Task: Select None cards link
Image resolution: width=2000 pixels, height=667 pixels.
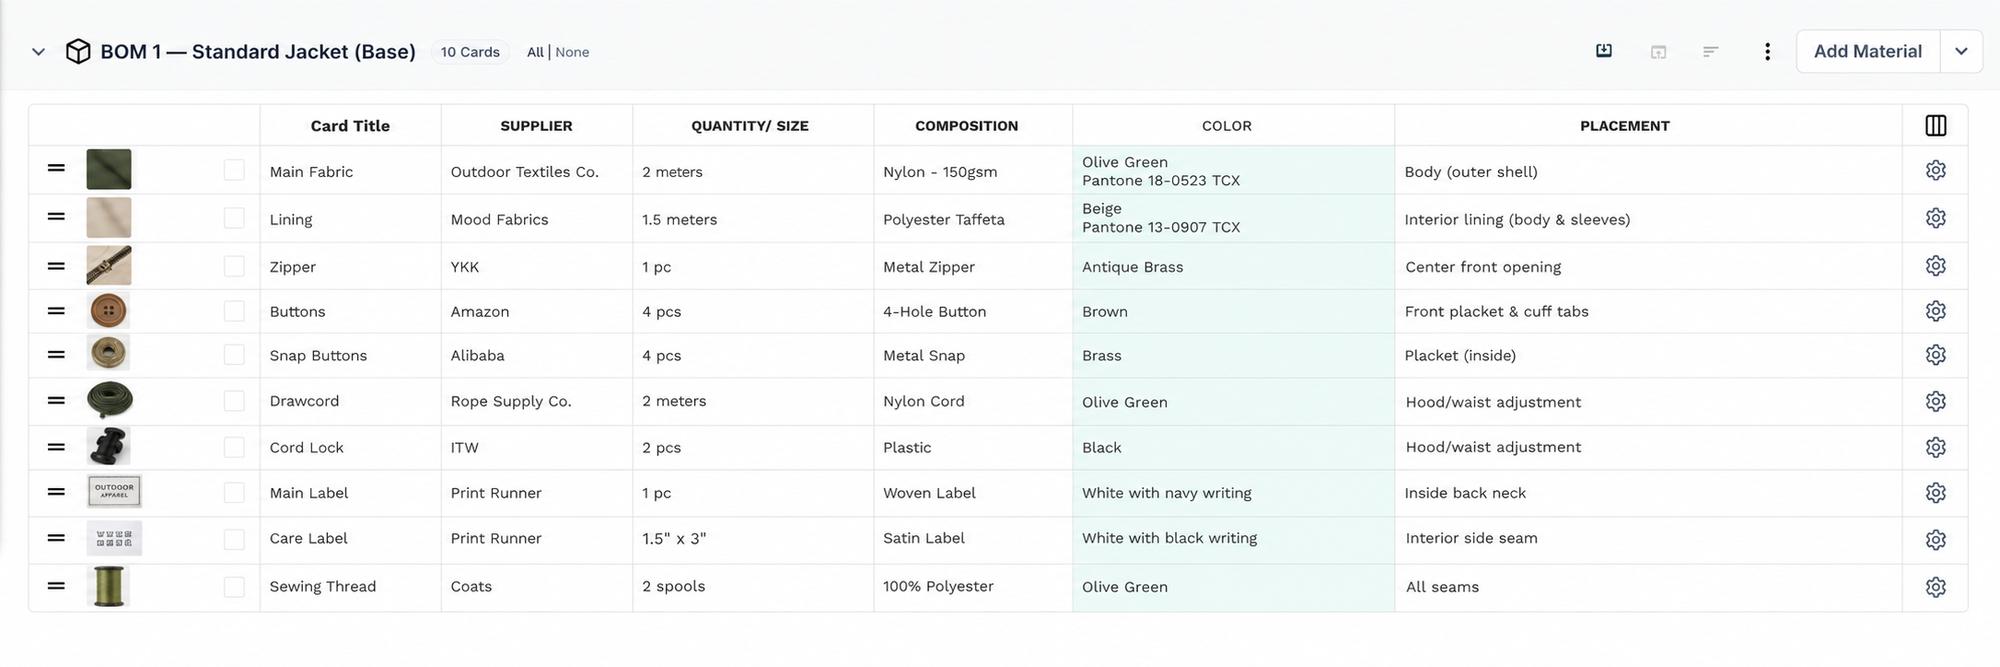Action: [572, 52]
